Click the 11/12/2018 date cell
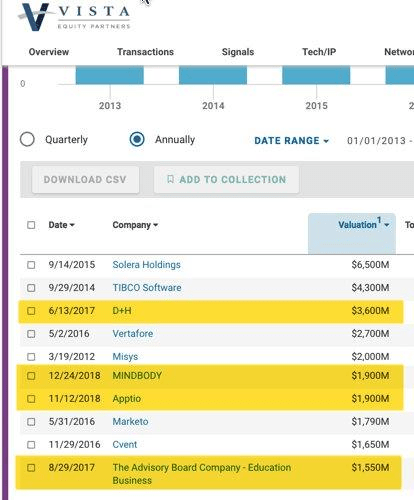Image resolution: width=414 pixels, height=500 pixels. 74,399
